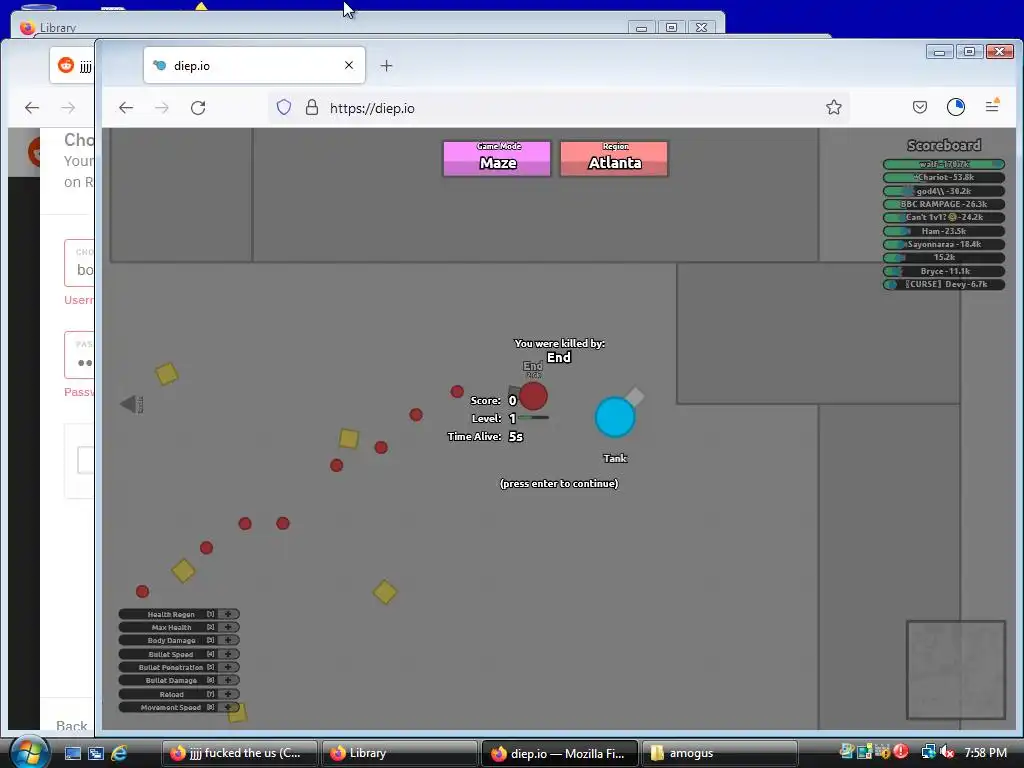Screen dimensions: 1024x768
Task: Open a new tab with the plus
Action: coord(386,65)
